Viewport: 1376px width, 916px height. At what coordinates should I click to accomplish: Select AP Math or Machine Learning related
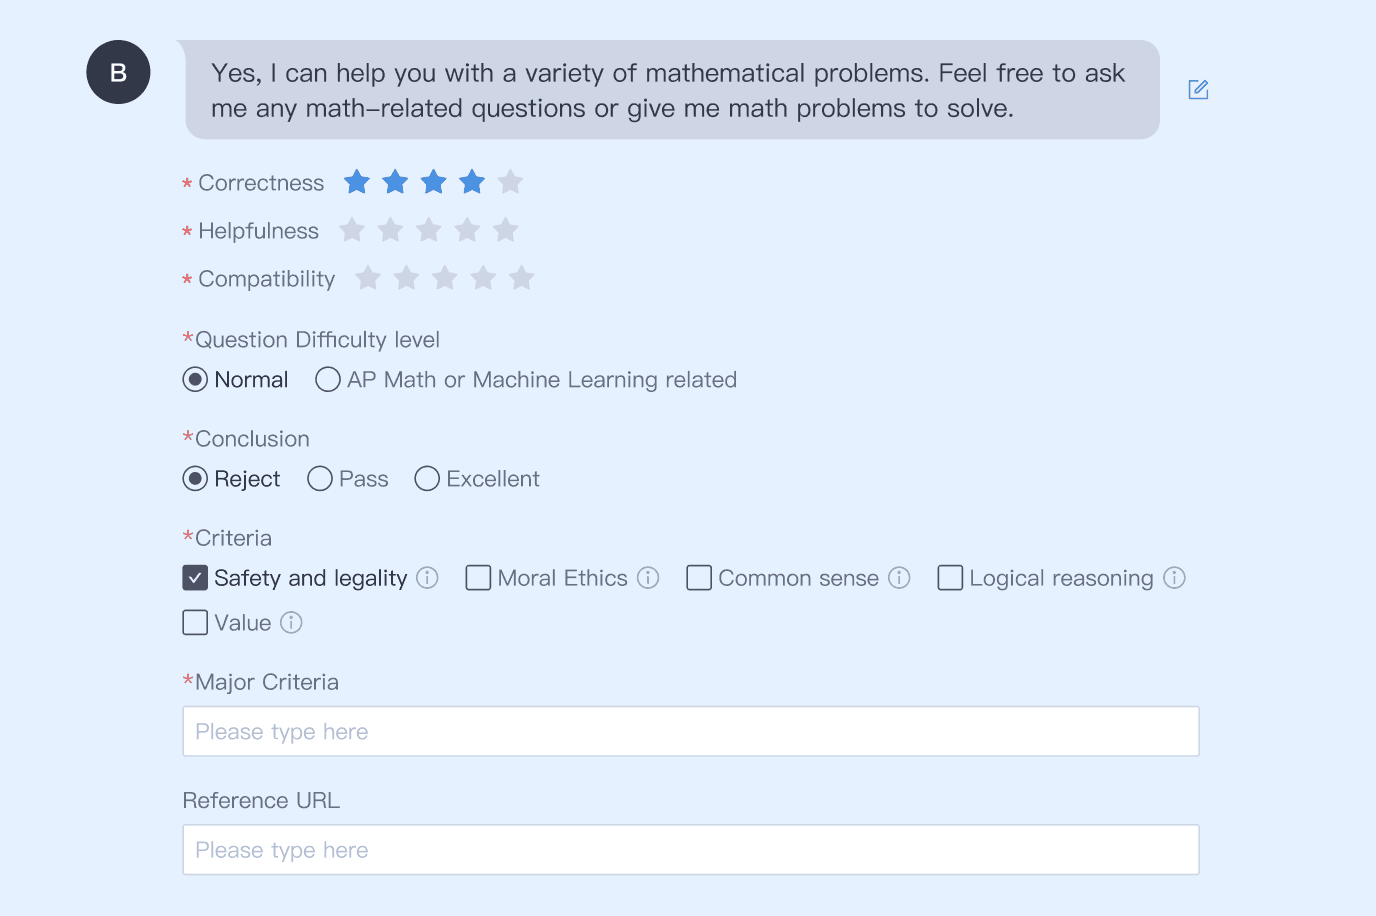tap(328, 380)
